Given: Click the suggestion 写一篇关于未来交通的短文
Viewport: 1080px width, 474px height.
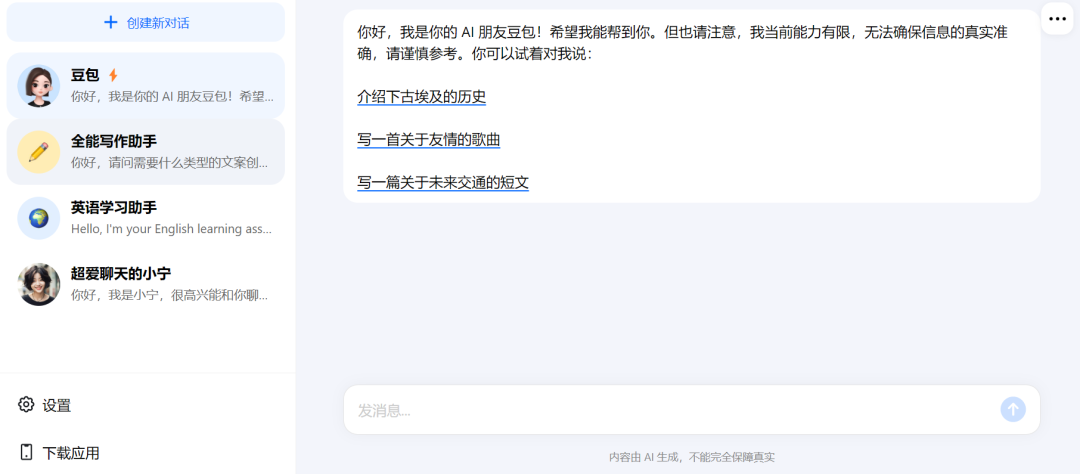Looking at the screenshot, I should click(x=443, y=183).
